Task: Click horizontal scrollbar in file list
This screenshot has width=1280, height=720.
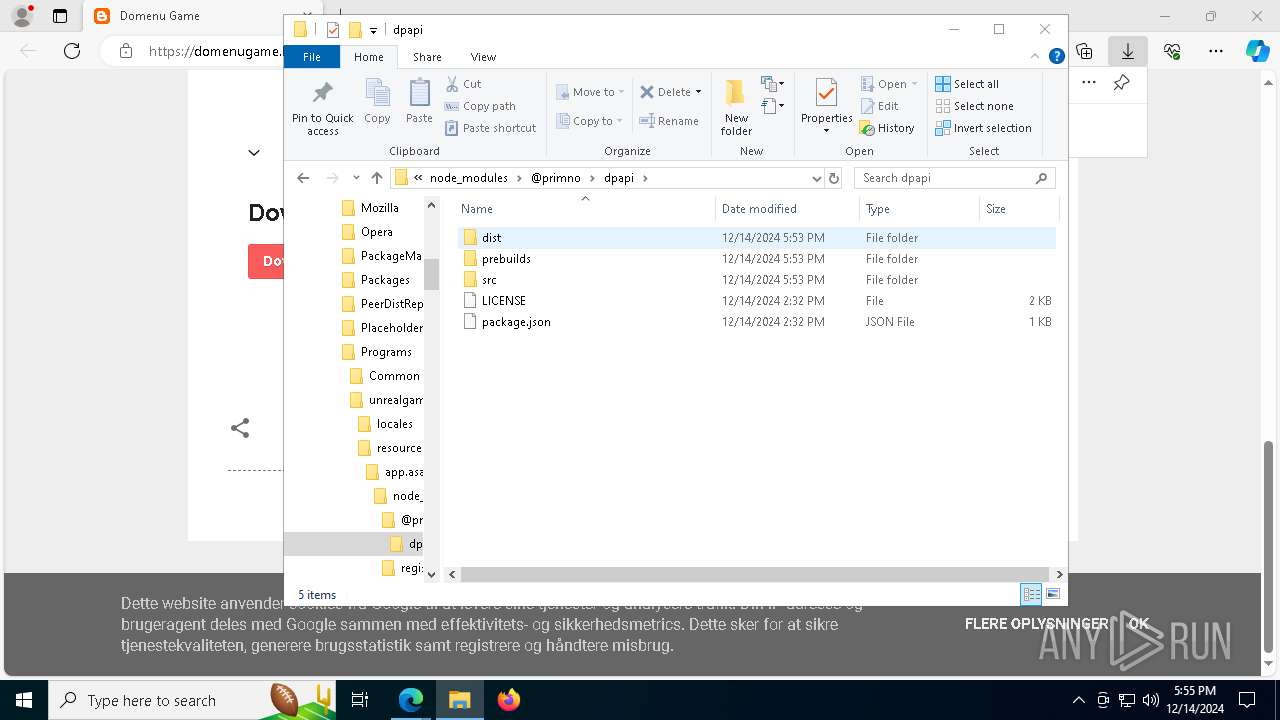Action: click(756, 575)
